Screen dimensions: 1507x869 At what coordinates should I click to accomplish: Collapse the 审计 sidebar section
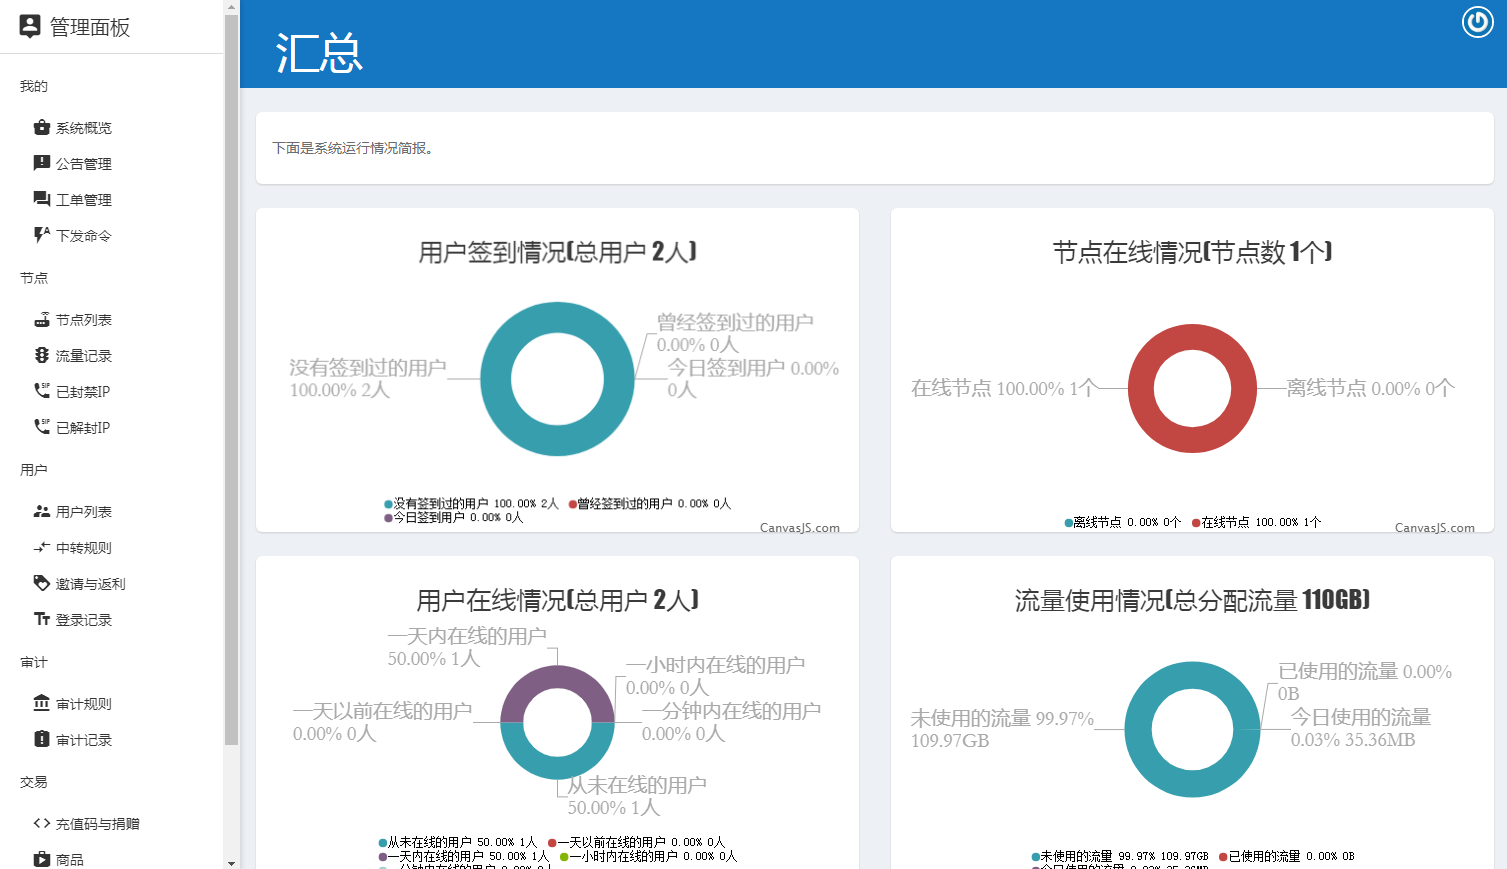[33, 662]
